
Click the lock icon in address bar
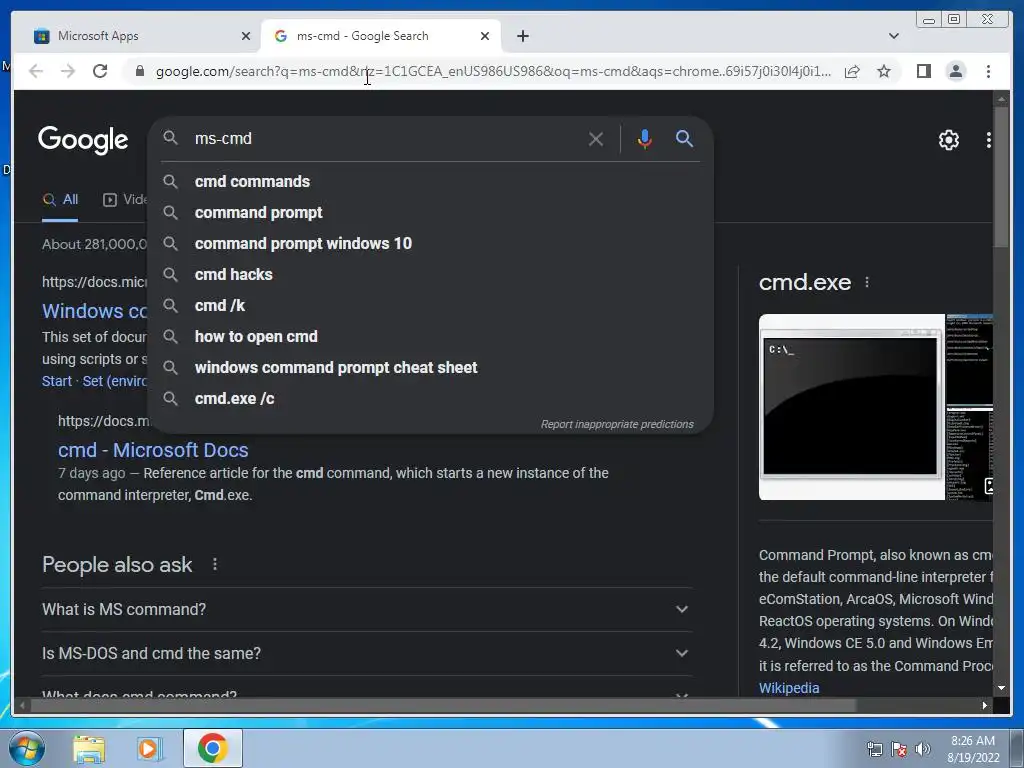(x=140, y=71)
